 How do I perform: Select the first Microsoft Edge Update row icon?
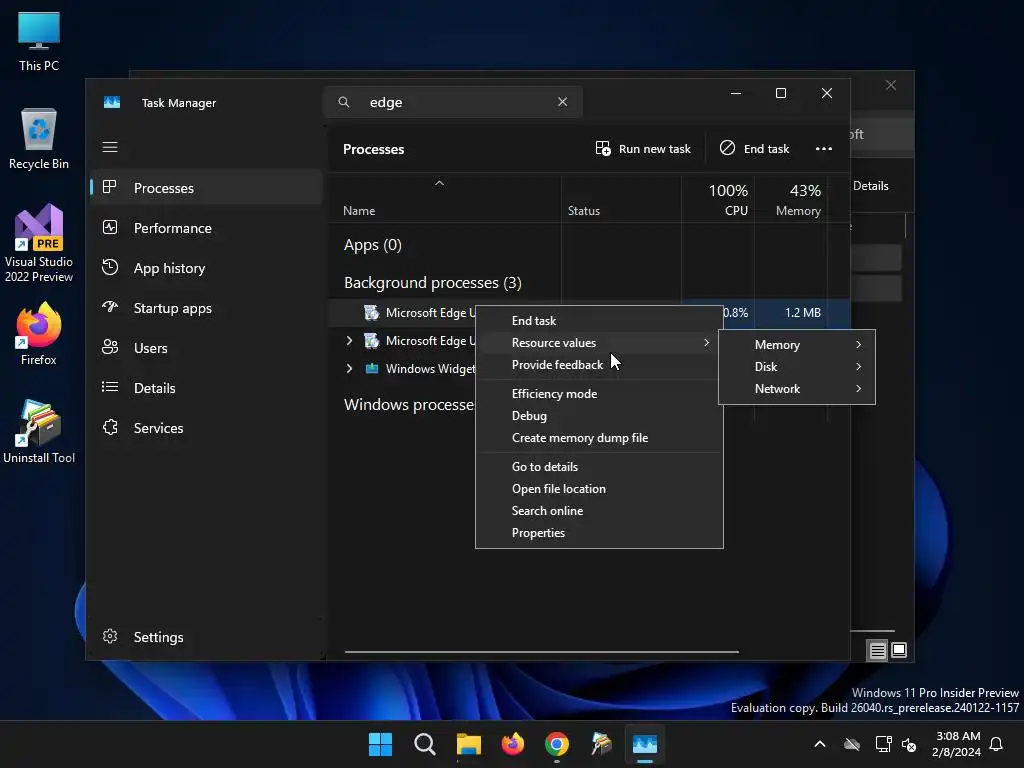[x=372, y=313]
